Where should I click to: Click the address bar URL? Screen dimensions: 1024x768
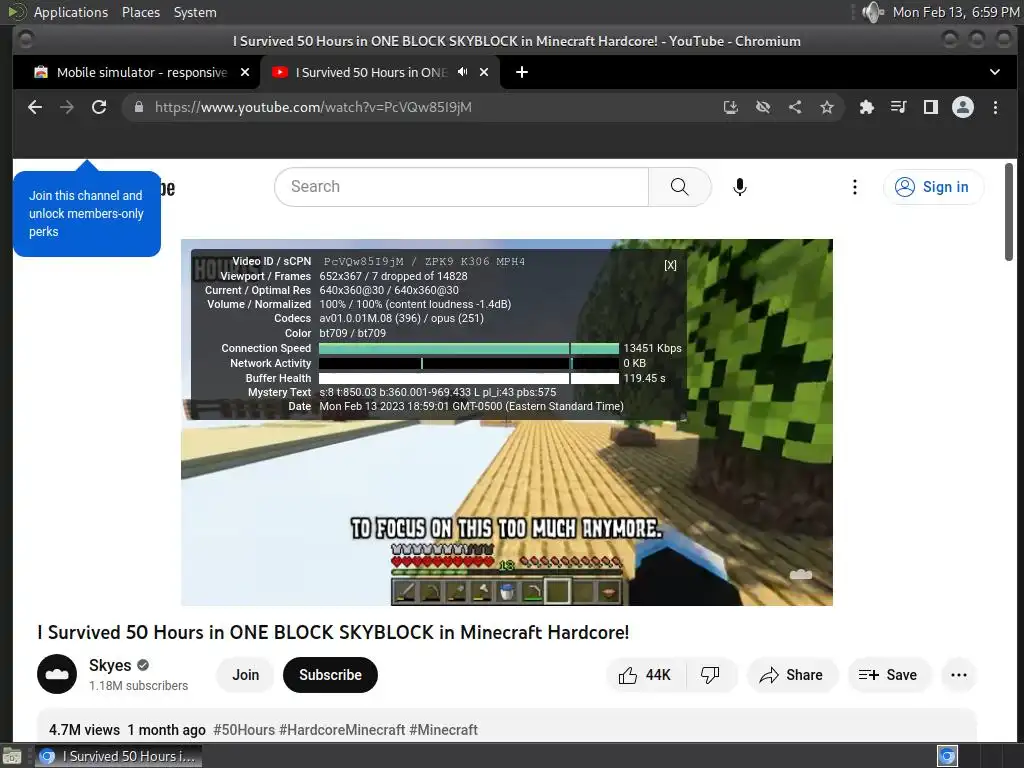click(313, 107)
